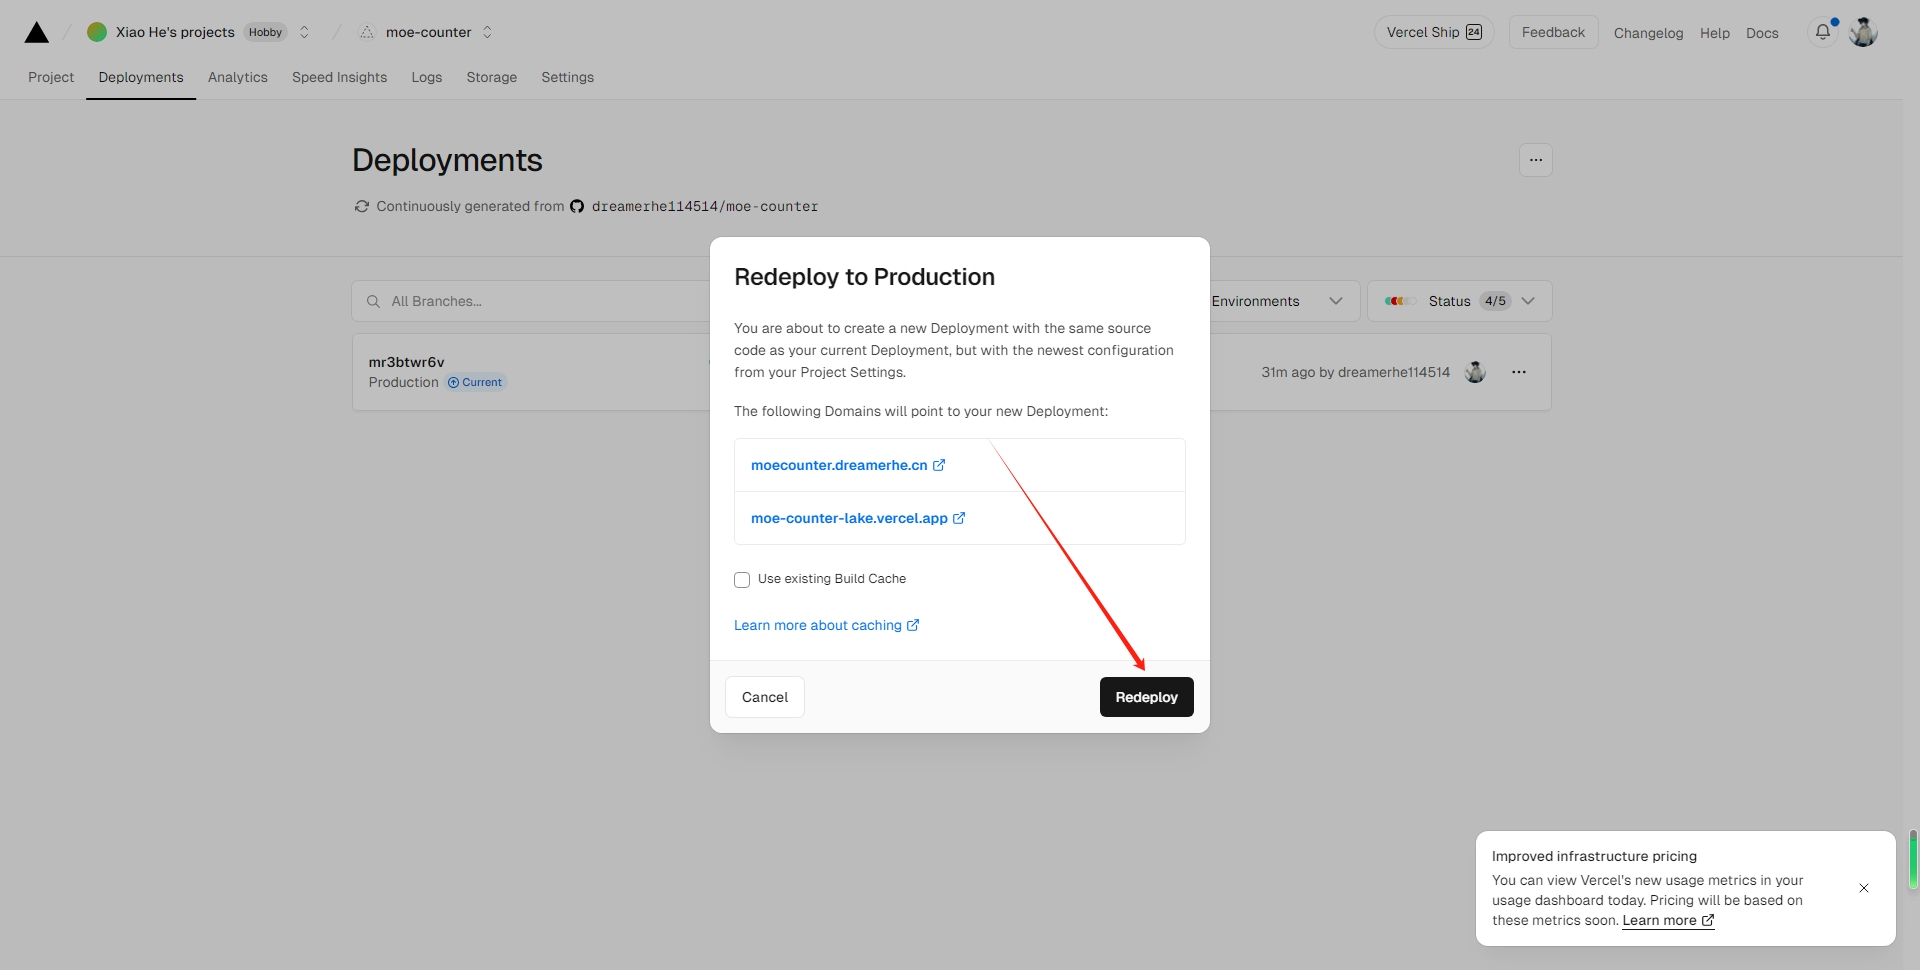Open the moe-counter project switcher
Screen dimensions: 1920x970
(x=487, y=32)
